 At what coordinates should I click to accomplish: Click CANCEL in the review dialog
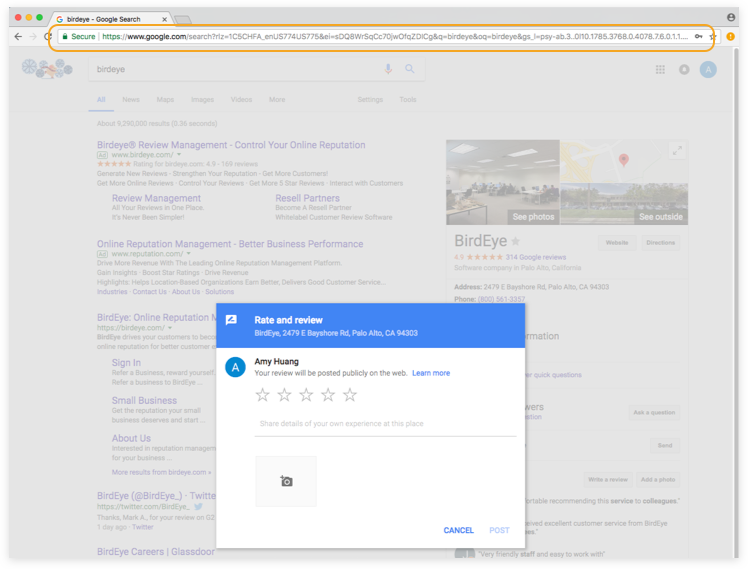458,530
